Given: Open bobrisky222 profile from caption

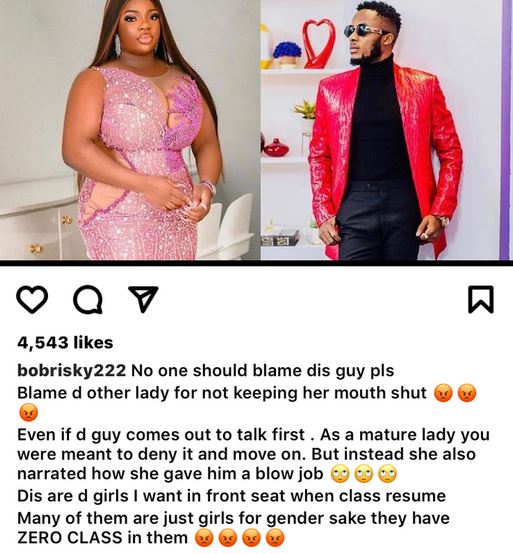Looking at the screenshot, I should (x=71, y=371).
